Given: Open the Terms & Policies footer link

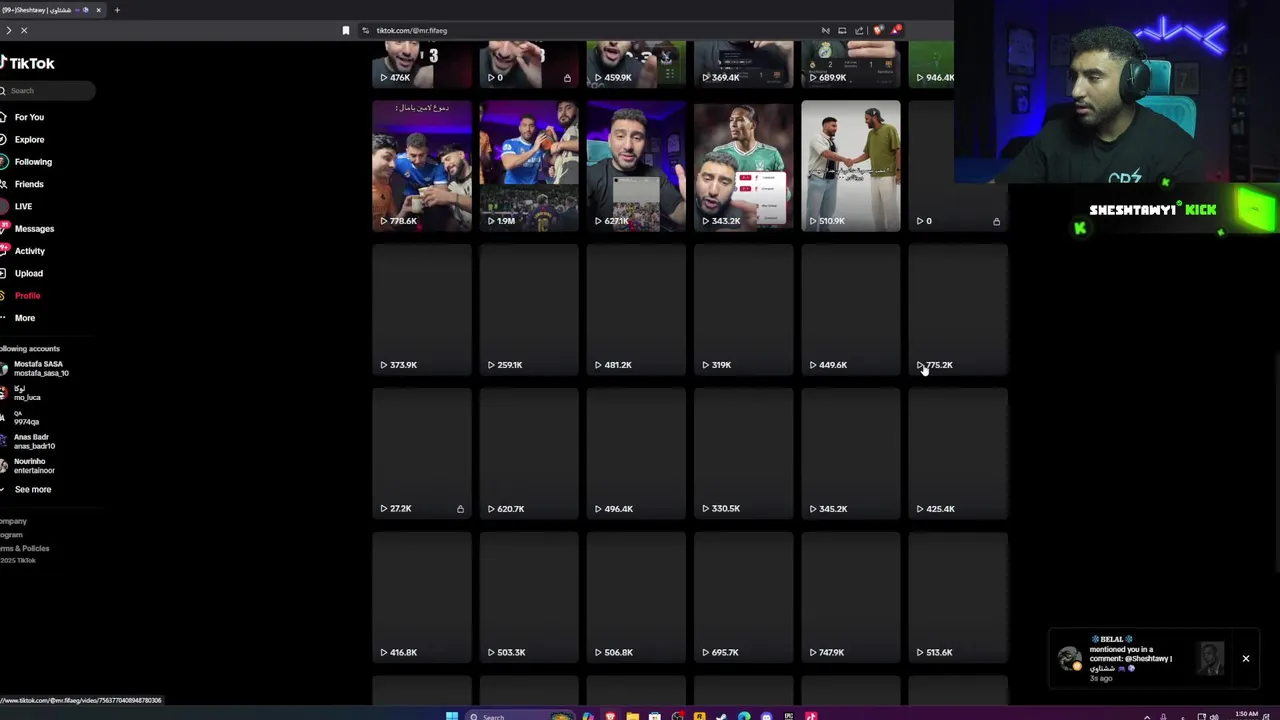Looking at the screenshot, I should [x=24, y=549].
